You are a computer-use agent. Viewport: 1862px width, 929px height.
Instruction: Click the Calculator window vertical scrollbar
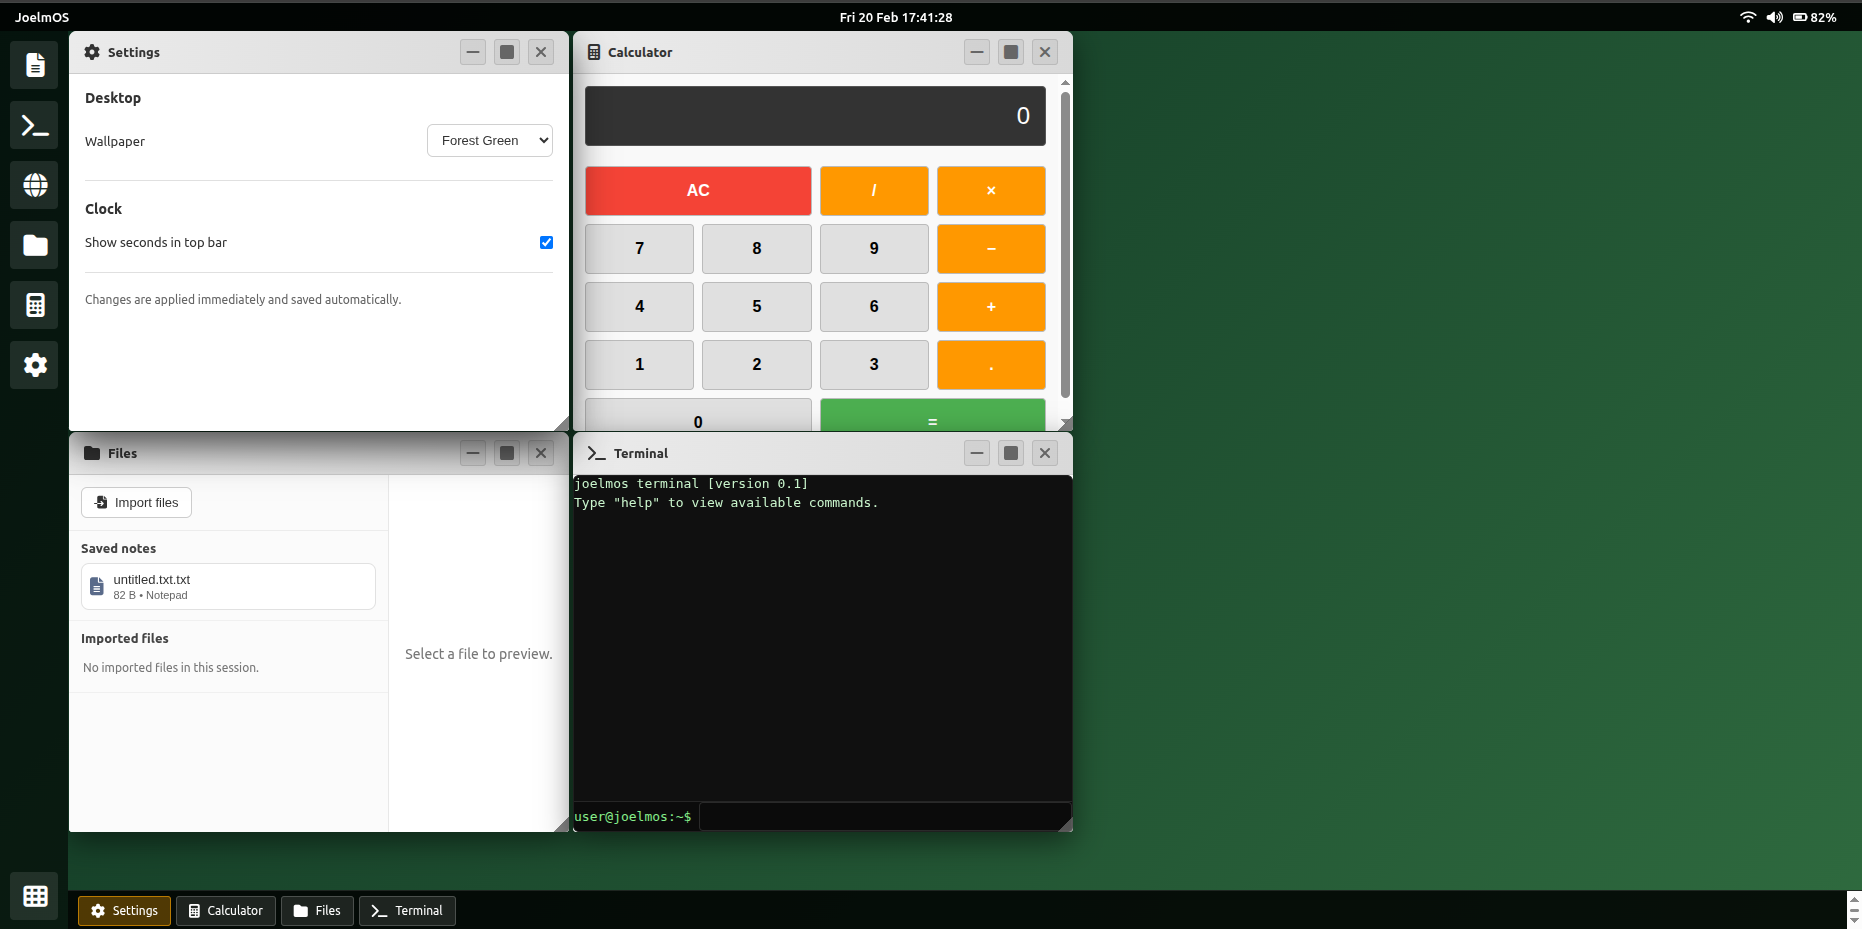(1065, 245)
